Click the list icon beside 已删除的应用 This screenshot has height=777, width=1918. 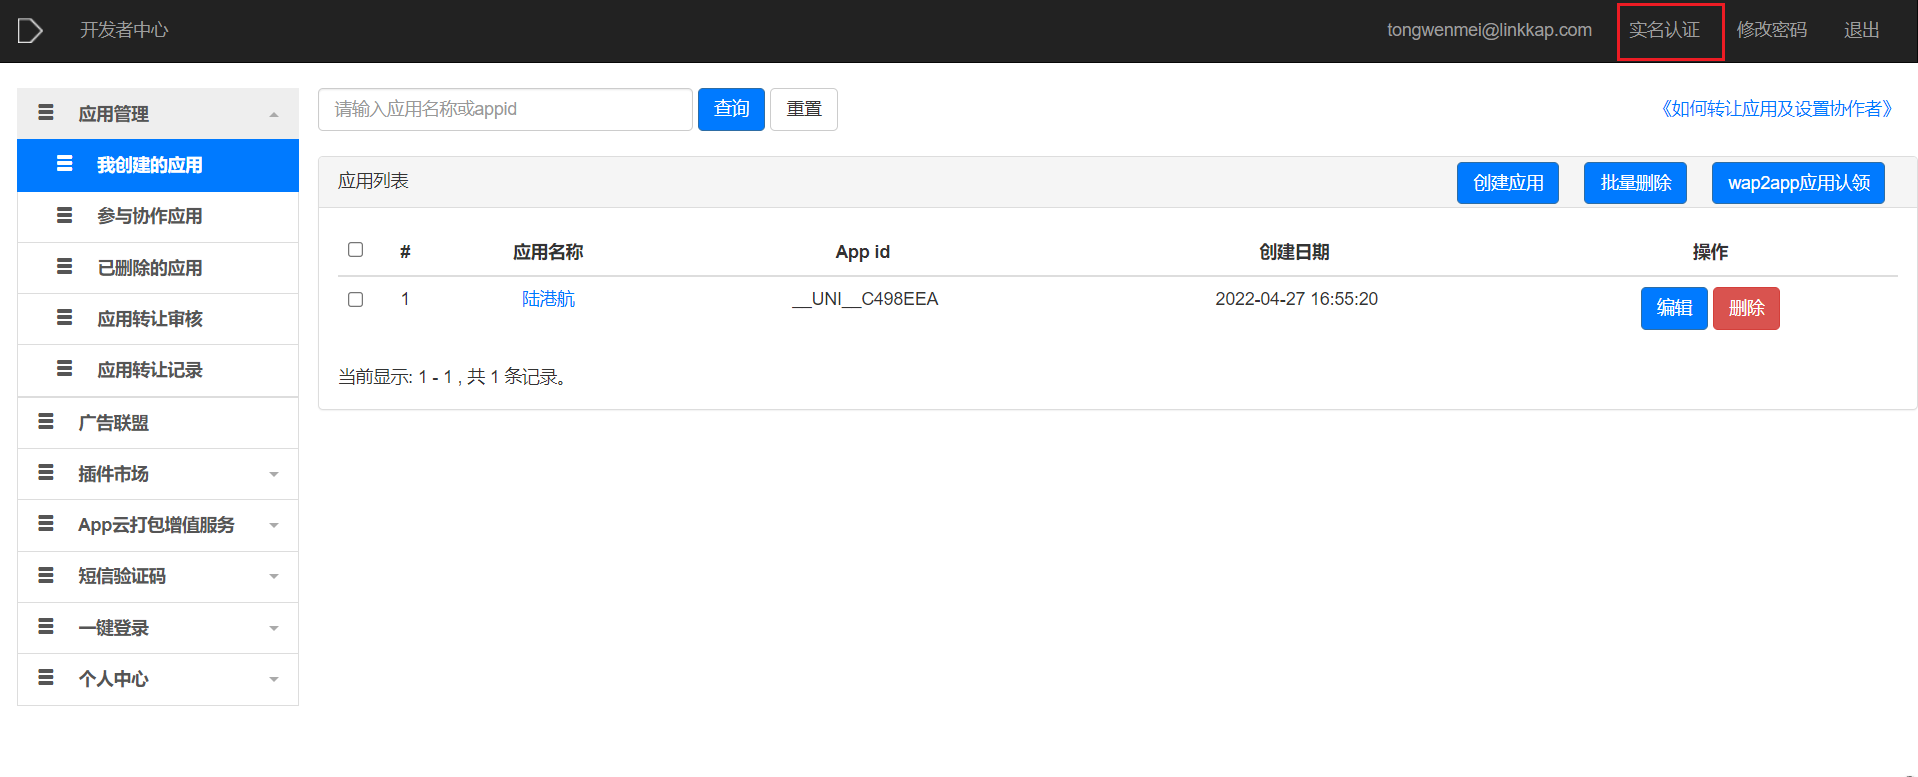(65, 267)
